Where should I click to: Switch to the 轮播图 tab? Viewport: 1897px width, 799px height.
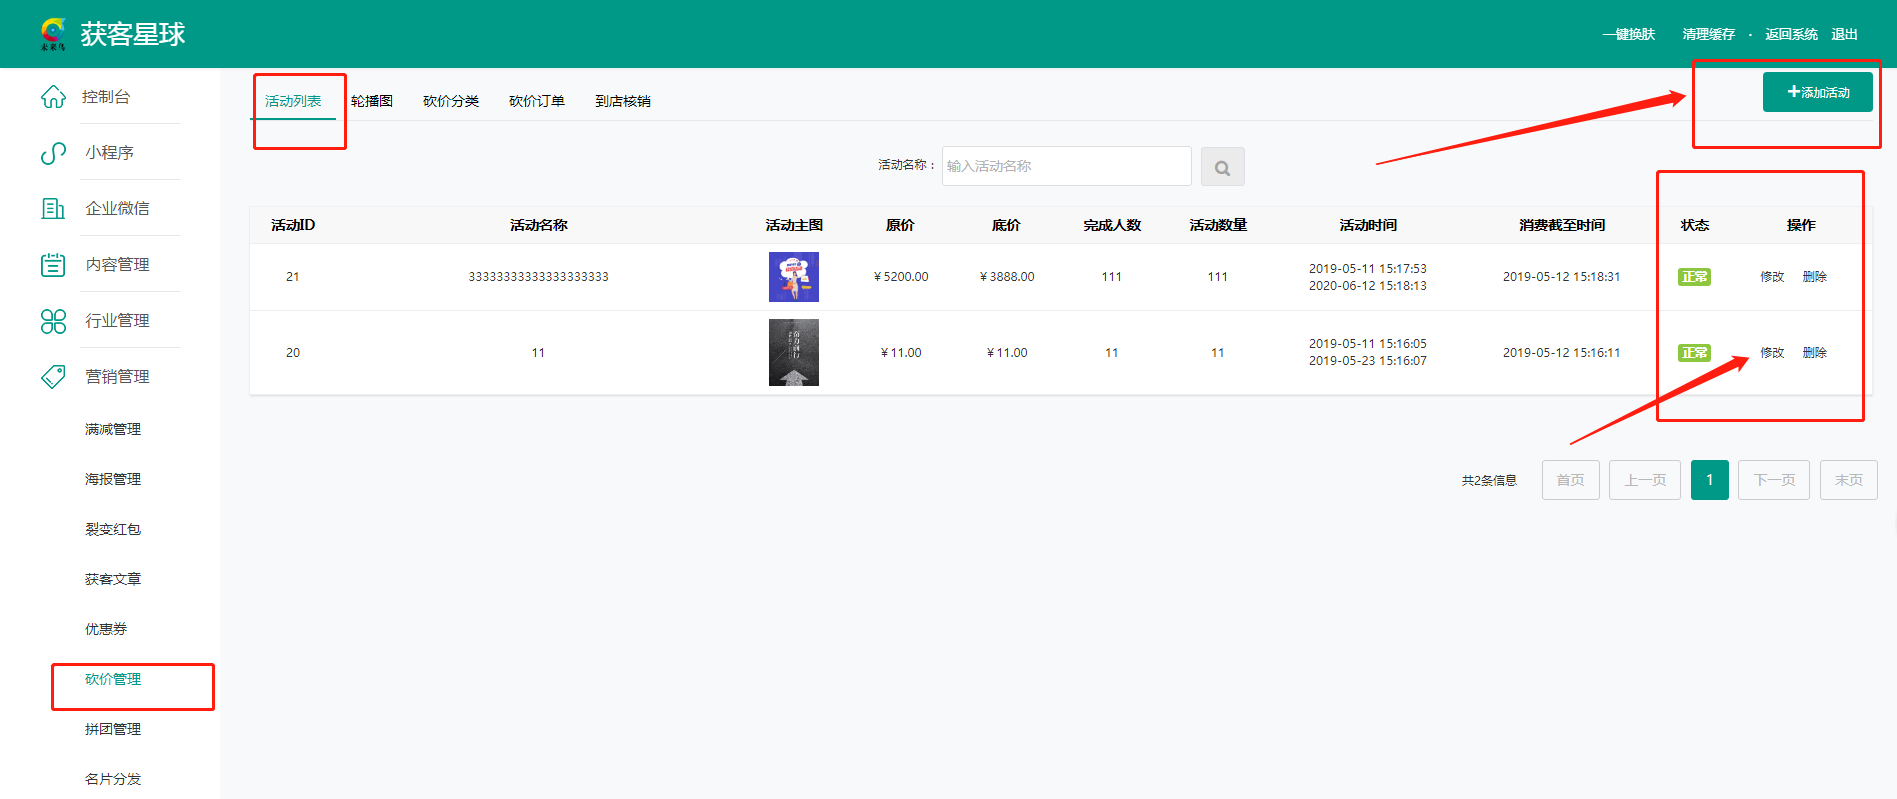click(372, 101)
